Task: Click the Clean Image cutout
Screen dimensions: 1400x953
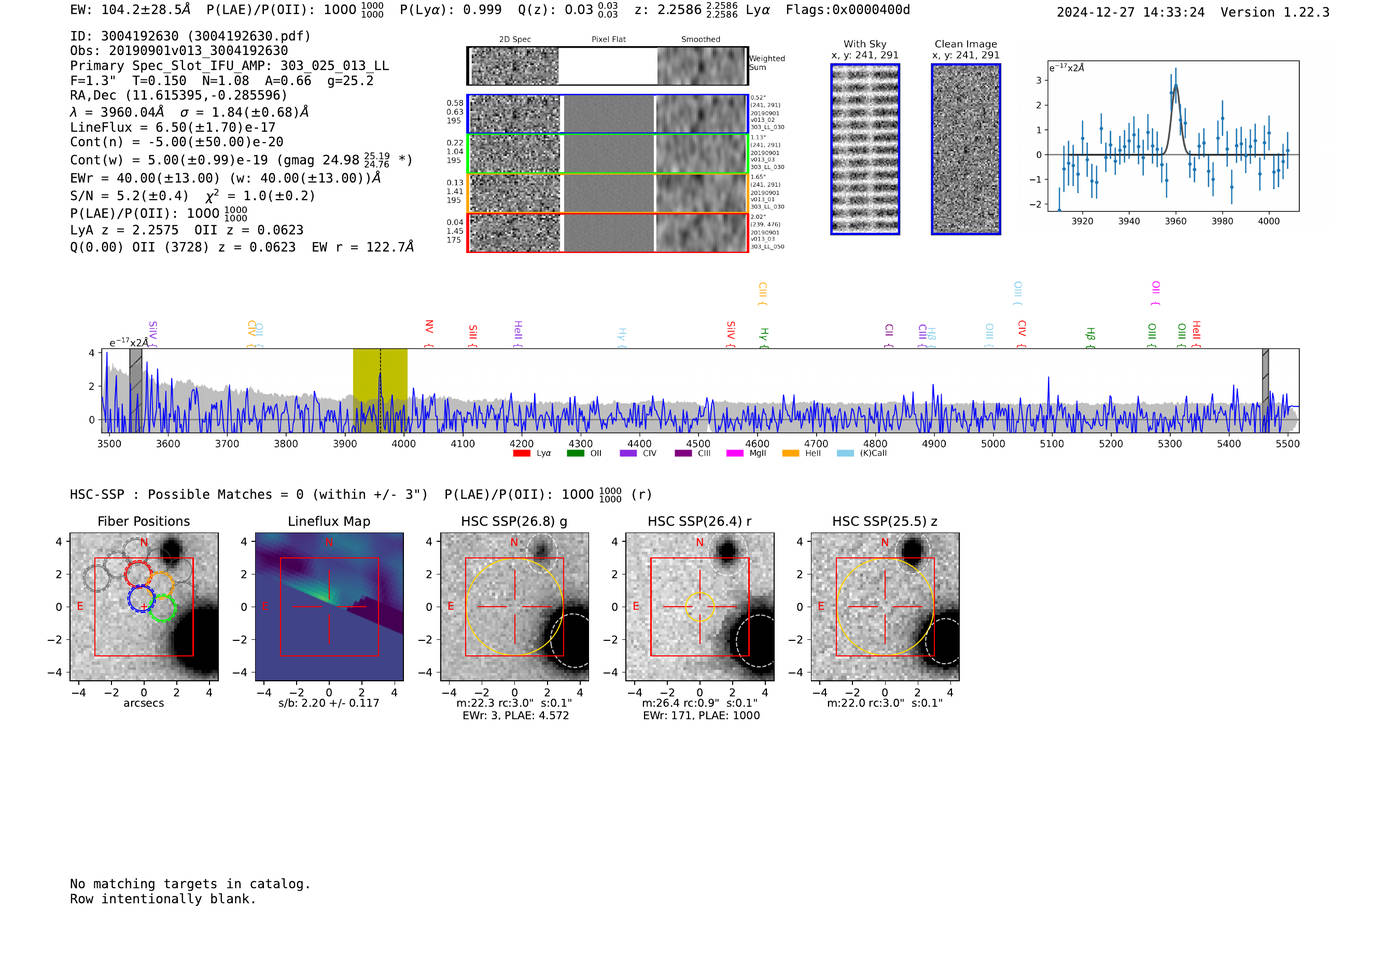Action: pyautogui.click(x=966, y=149)
